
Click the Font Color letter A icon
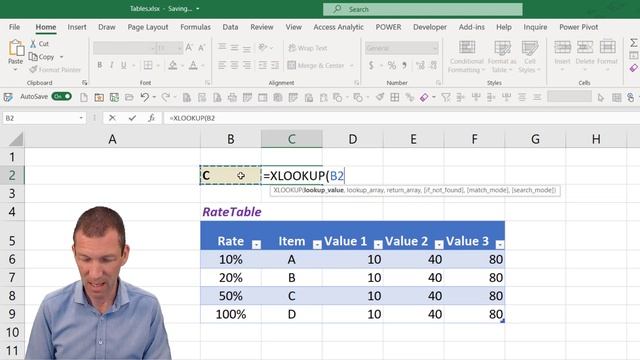pyautogui.click(x=193, y=65)
